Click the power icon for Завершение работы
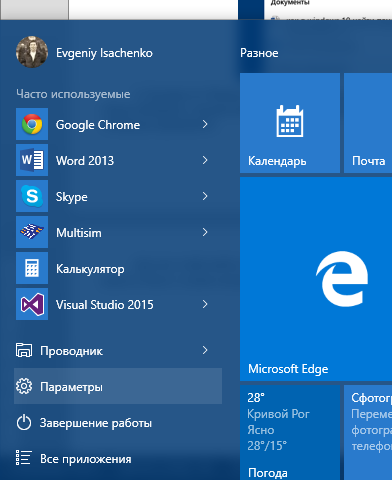392x480 pixels. pyautogui.click(x=24, y=423)
